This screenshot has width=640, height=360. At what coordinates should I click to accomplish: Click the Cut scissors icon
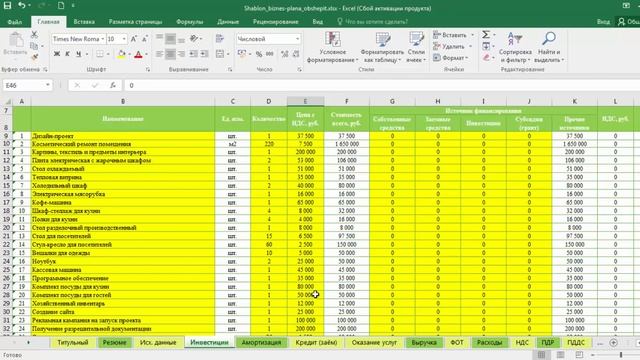coord(34,35)
